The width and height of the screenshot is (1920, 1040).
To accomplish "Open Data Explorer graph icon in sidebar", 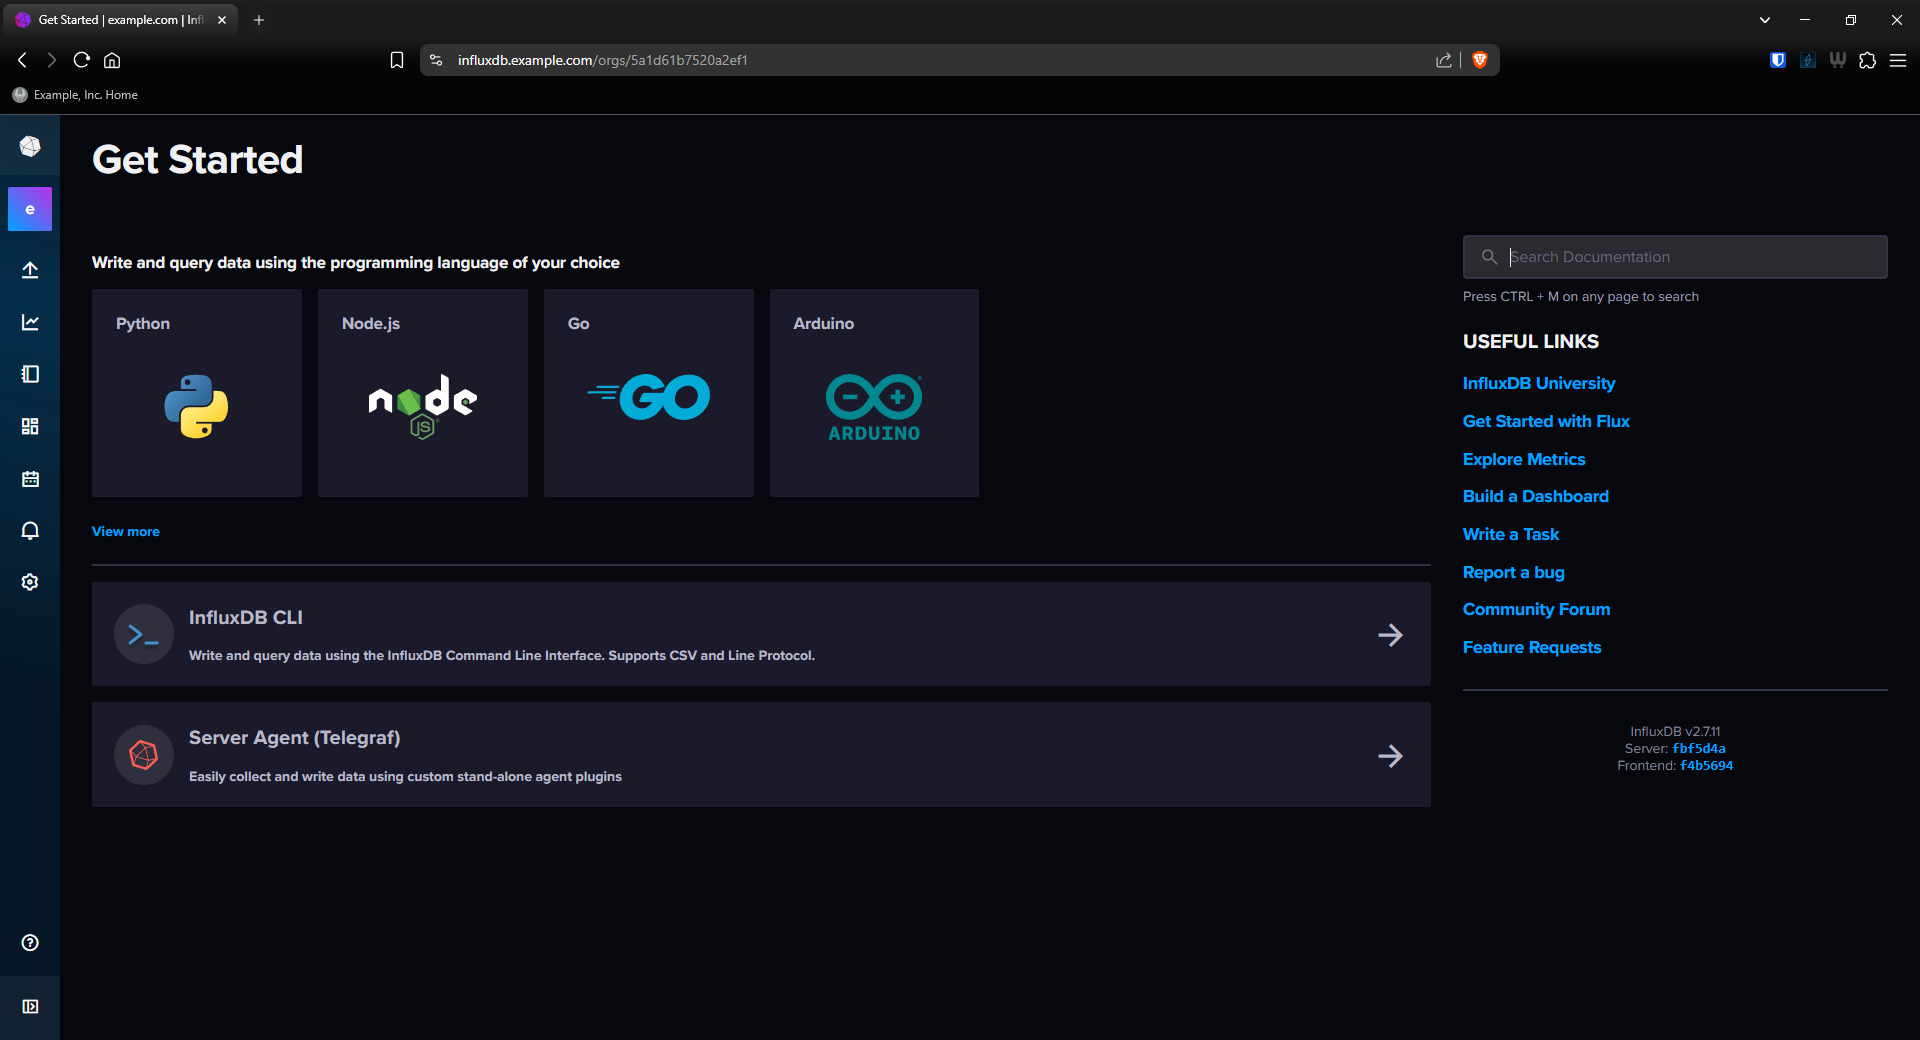I will point(30,322).
